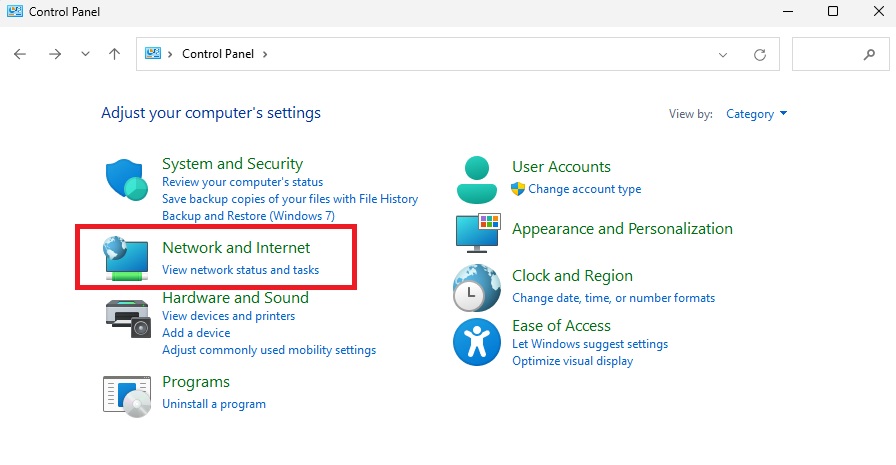Click the search magnifier icon
Image resolution: width=896 pixels, height=465 pixels.
869,55
